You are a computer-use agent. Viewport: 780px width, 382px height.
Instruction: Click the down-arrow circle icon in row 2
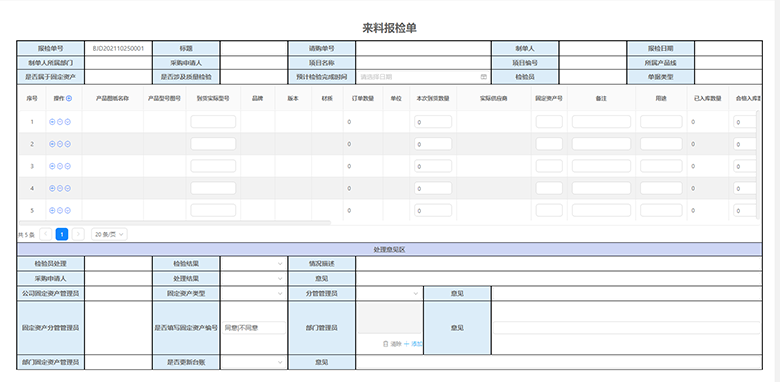click(68, 144)
